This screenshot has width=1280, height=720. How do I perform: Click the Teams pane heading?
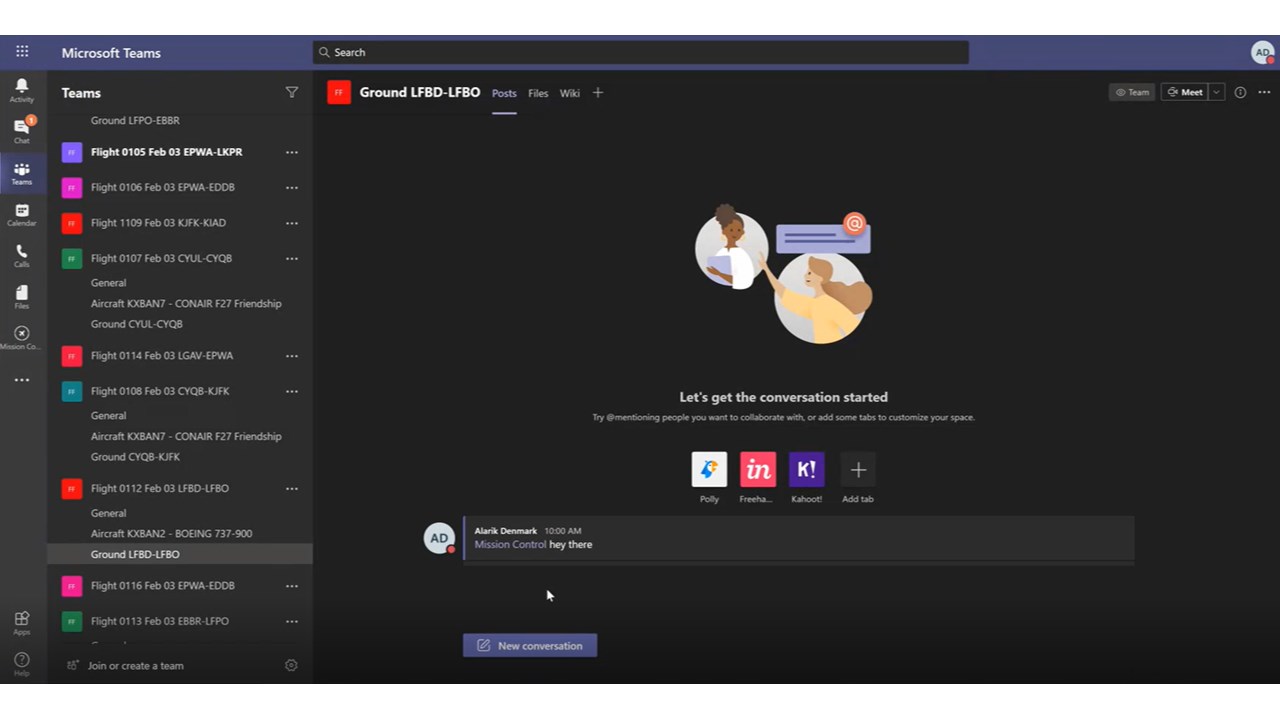tap(81, 93)
